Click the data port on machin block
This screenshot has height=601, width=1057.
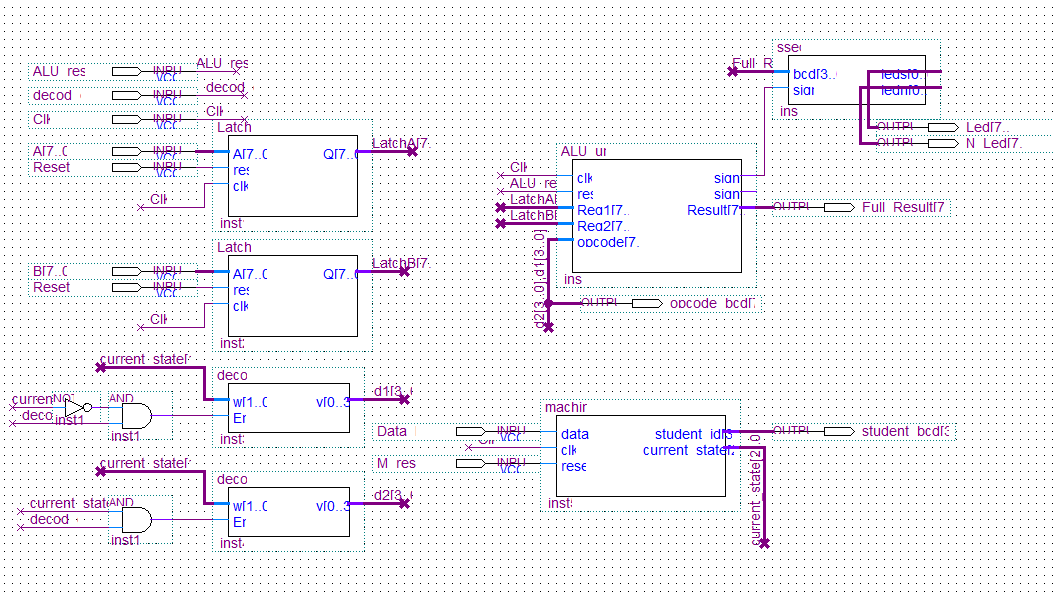click(575, 435)
